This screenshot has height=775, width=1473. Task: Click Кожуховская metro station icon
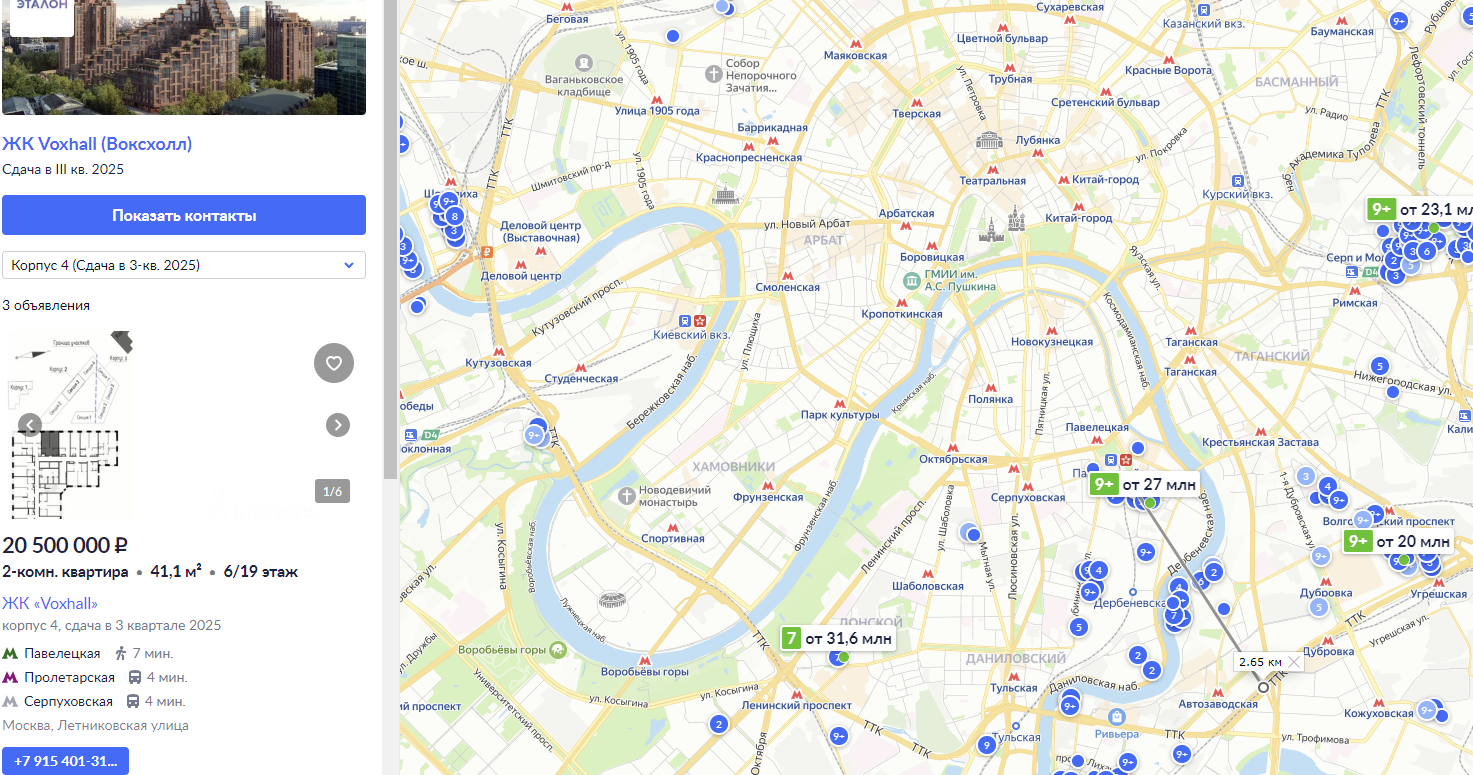click(x=1380, y=701)
